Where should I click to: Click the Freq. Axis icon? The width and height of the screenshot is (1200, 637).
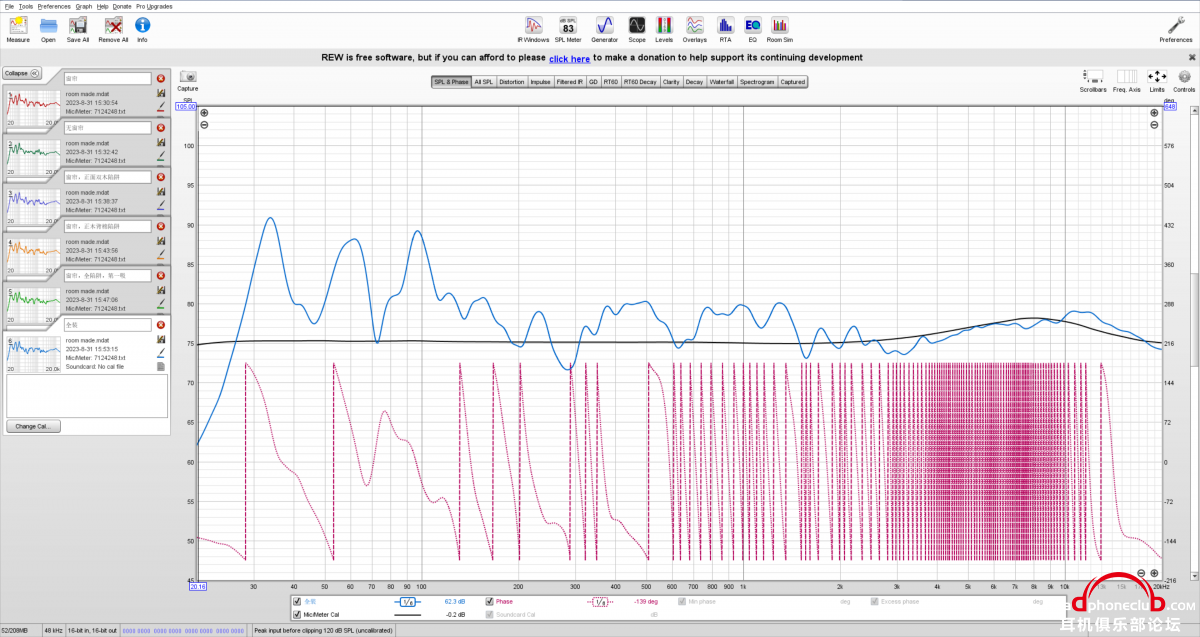(x=1127, y=76)
